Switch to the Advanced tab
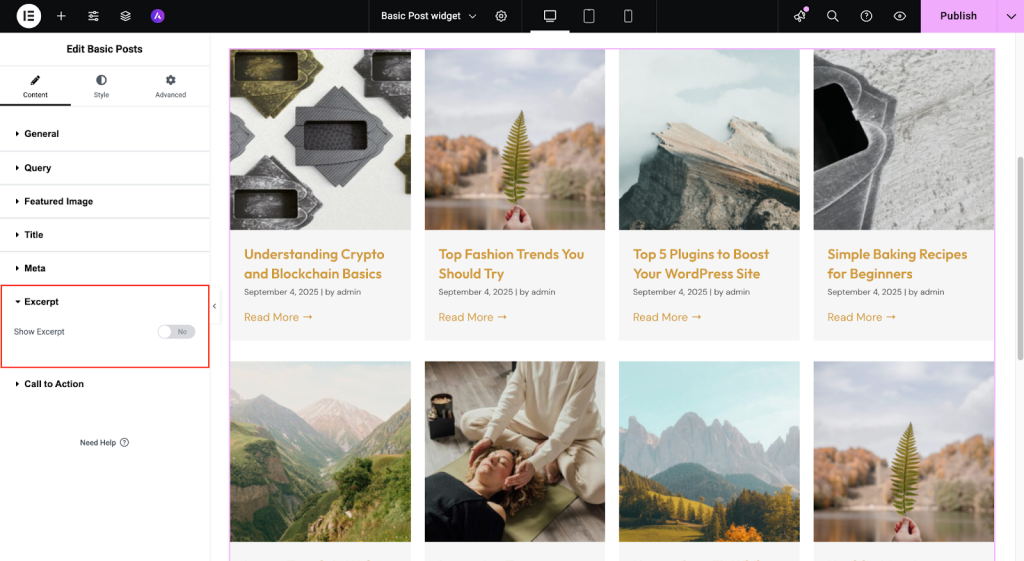 click(x=170, y=86)
